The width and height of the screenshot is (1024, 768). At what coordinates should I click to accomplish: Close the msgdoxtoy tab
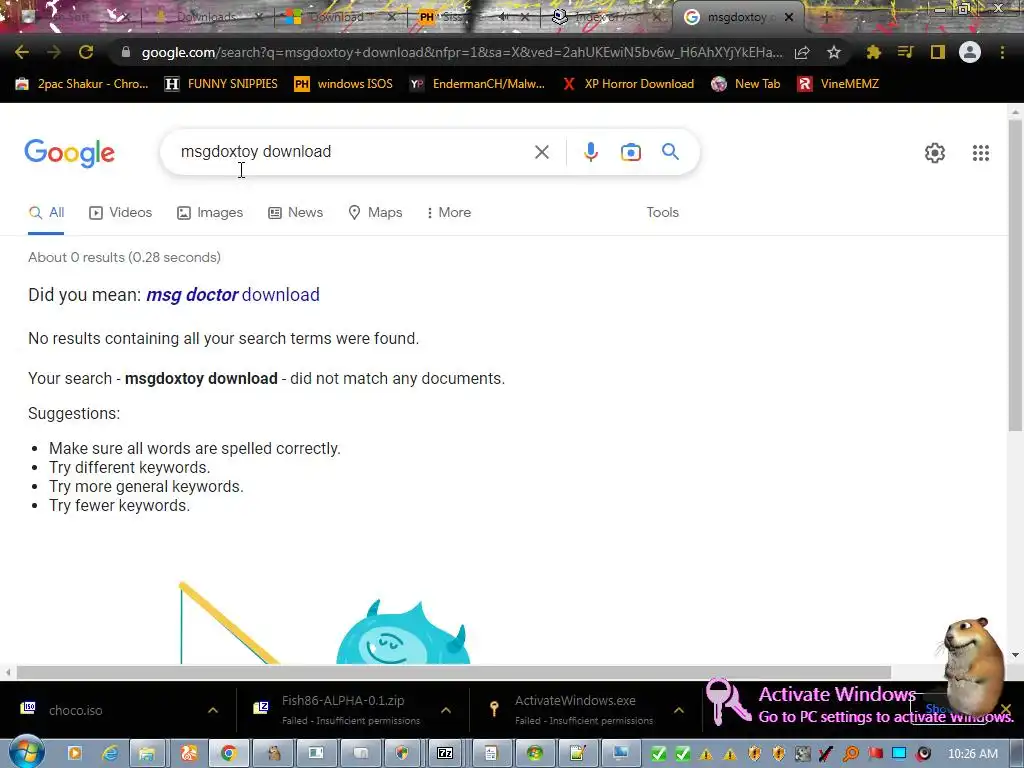click(789, 17)
